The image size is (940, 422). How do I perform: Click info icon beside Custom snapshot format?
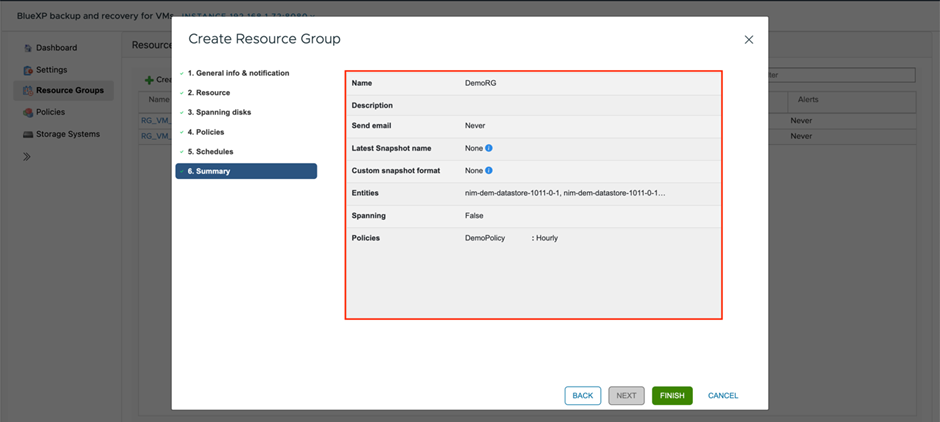489,171
